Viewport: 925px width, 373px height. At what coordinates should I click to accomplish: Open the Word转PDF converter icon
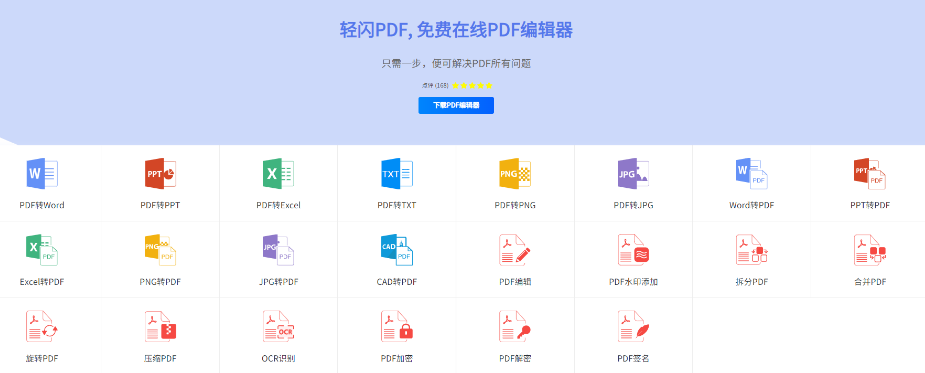click(752, 174)
